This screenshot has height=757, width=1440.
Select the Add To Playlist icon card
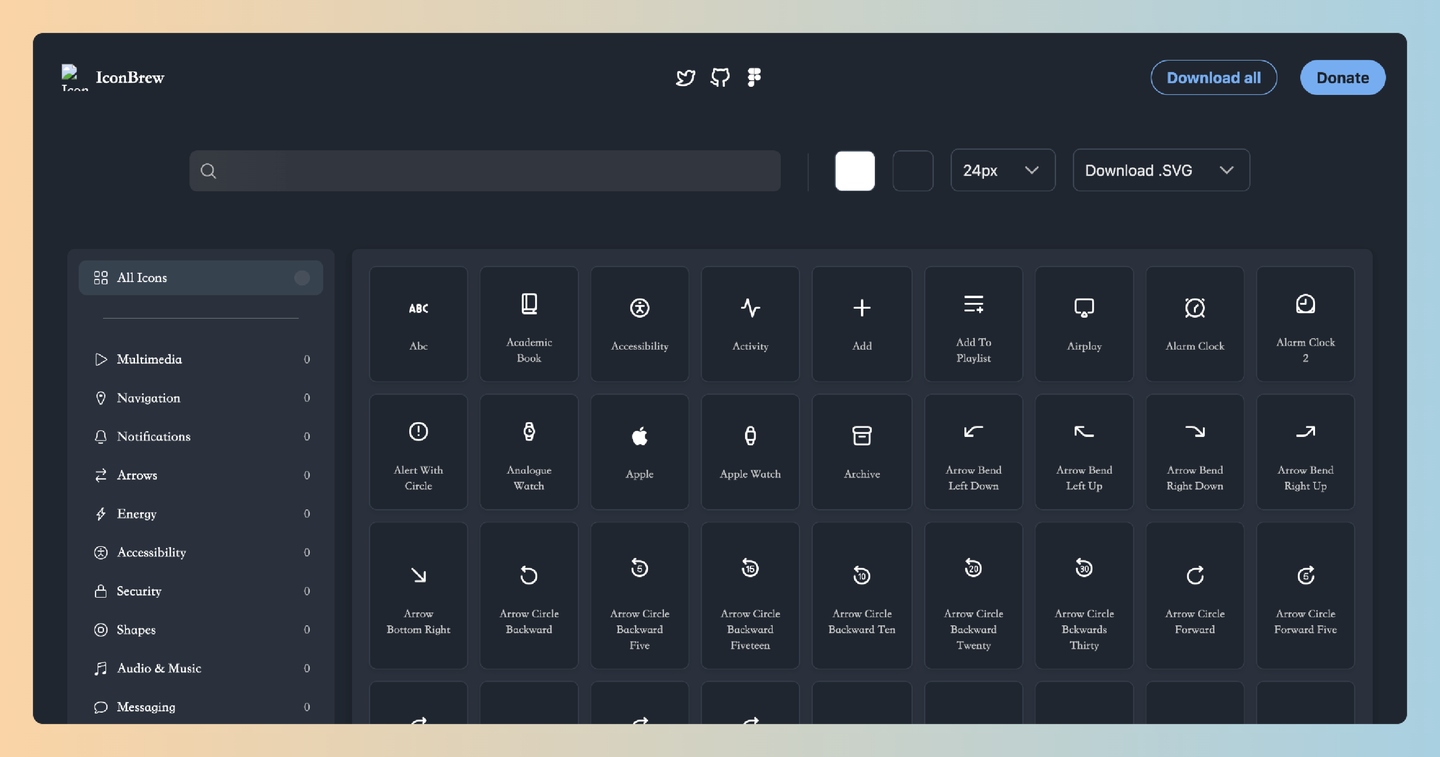(973, 324)
